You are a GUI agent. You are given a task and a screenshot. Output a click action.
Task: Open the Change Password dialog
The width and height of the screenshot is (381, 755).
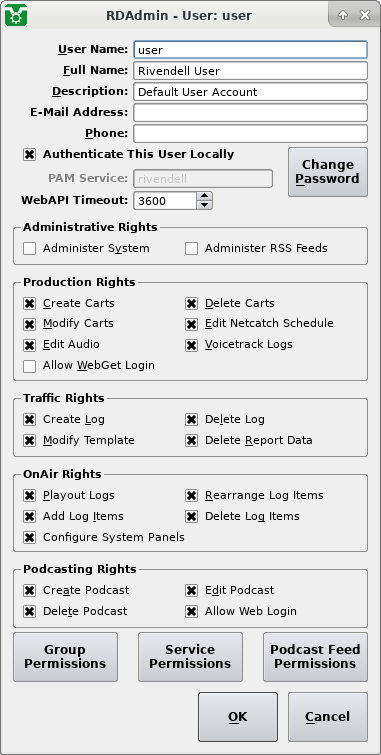pos(328,172)
